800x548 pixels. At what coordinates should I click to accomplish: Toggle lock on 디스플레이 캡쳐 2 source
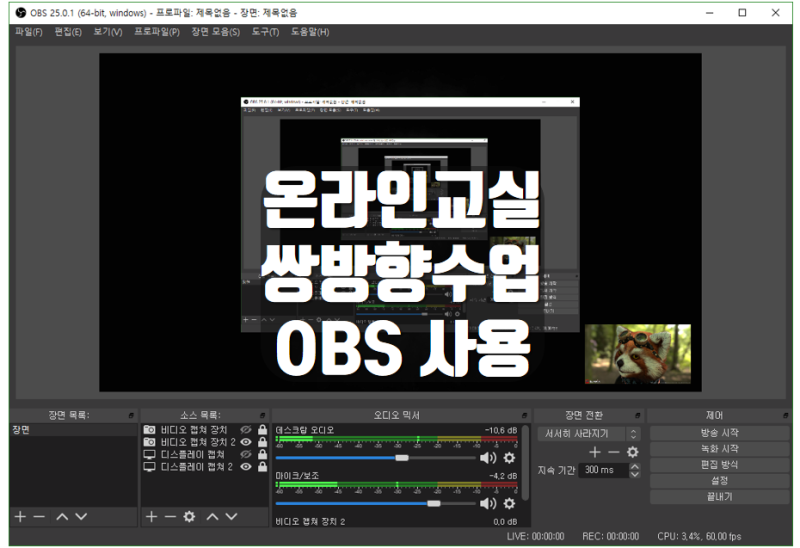click(x=262, y=466)
